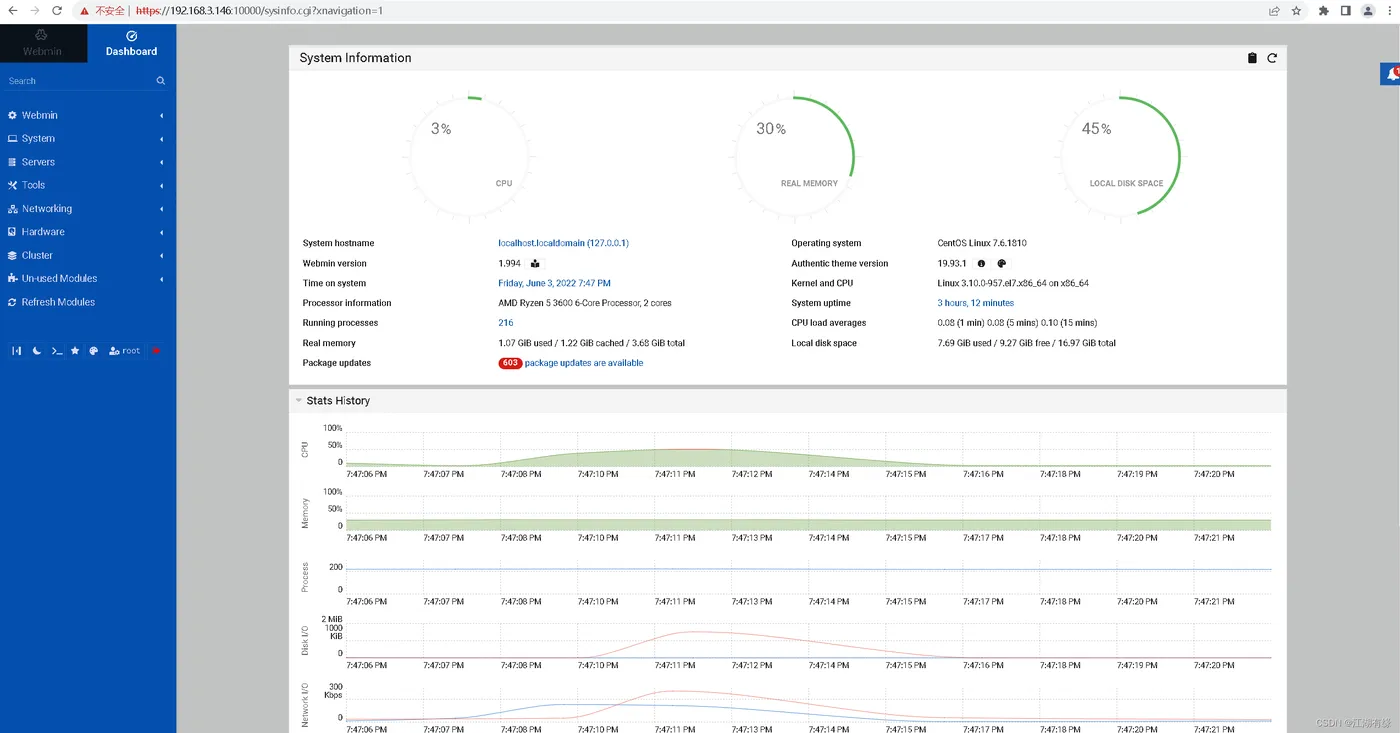The width and height of the screenshot is (1400, 733).
Task: Open the browser three-dot menu
Action: pyautogui.click(x=1389, y=11)
